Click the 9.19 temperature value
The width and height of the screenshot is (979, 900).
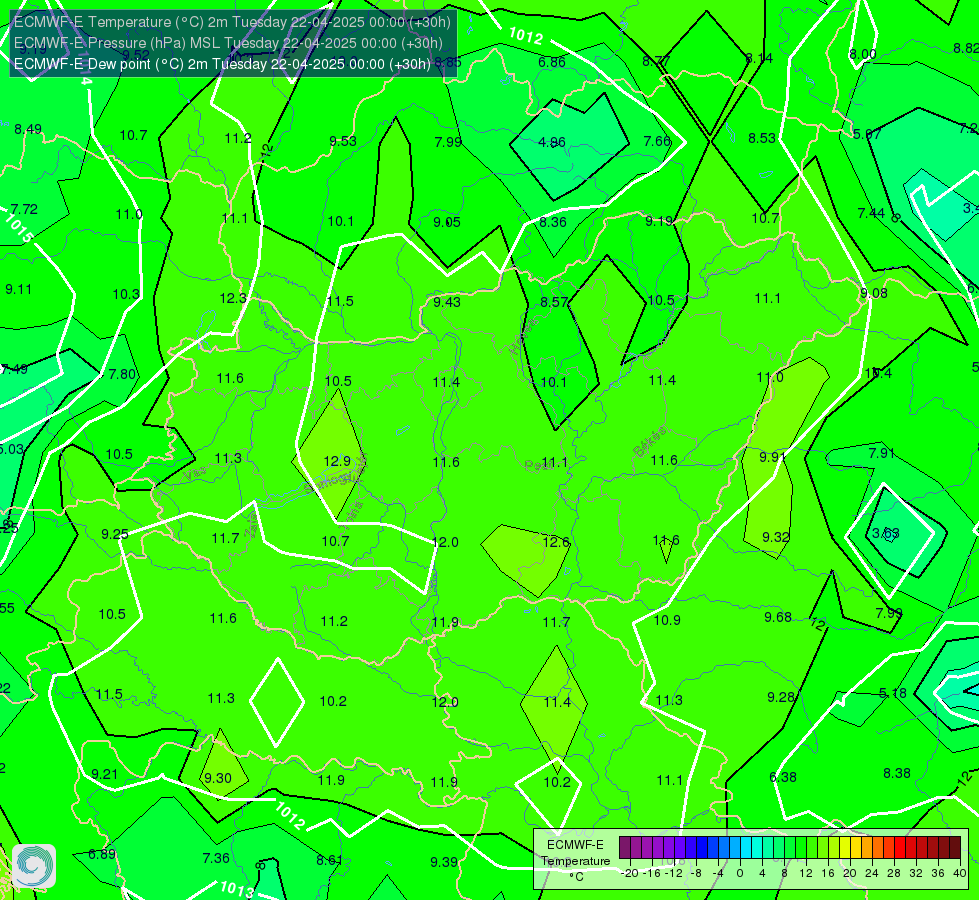click(x=659, y=221)
